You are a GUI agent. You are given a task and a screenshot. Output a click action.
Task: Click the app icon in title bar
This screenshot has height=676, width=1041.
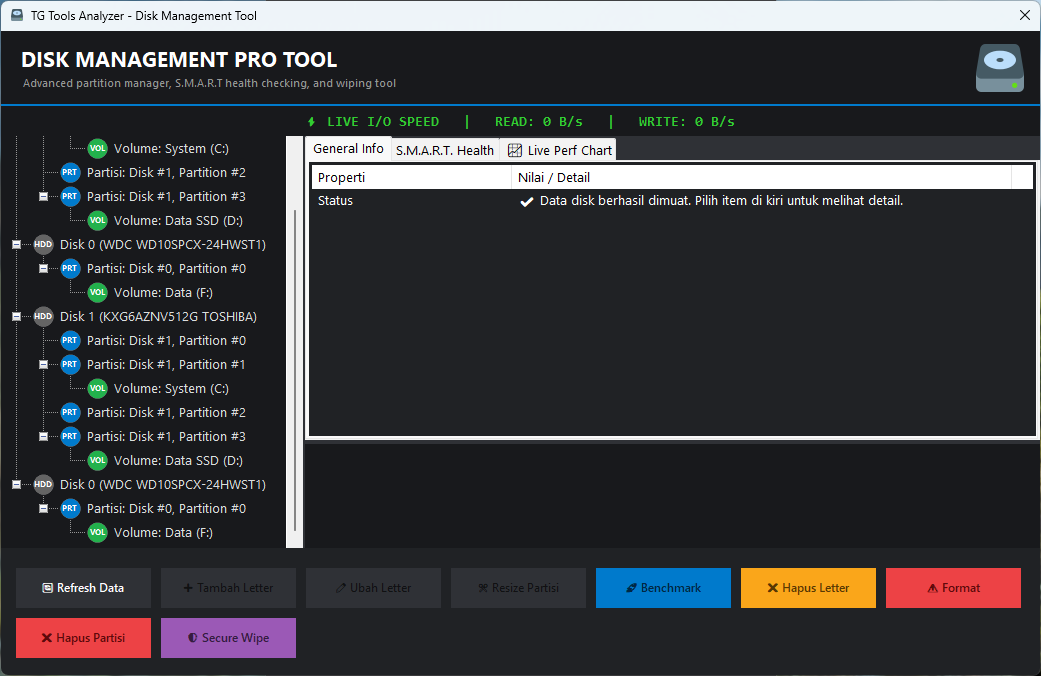(17, 15)
